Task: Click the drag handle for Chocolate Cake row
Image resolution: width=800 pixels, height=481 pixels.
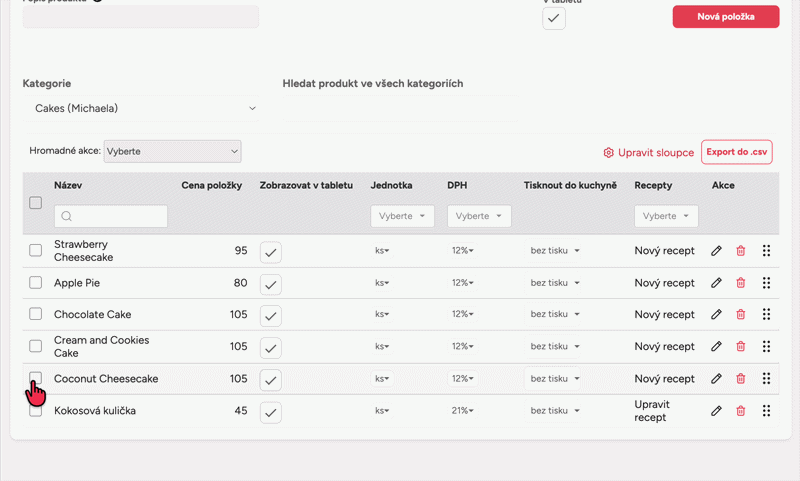Action: pyautogui.click(x=766, y=315)
